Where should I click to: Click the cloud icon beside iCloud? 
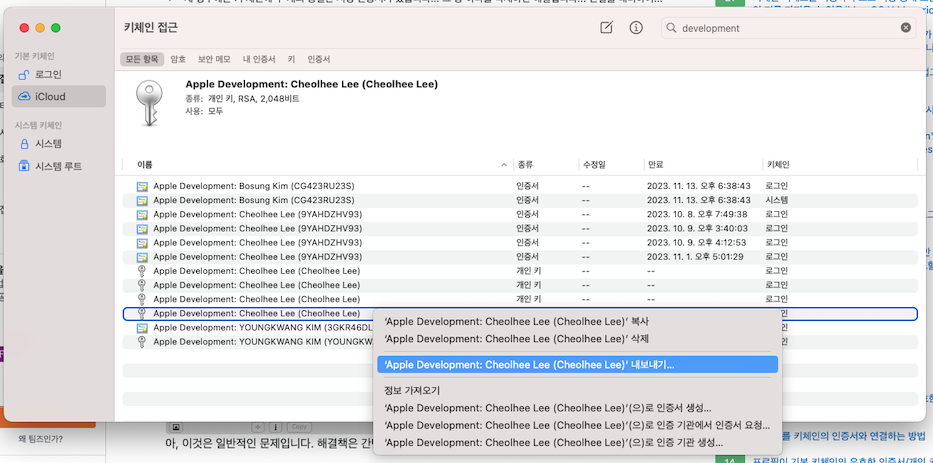pyautogui.click(x=24, y=96)
